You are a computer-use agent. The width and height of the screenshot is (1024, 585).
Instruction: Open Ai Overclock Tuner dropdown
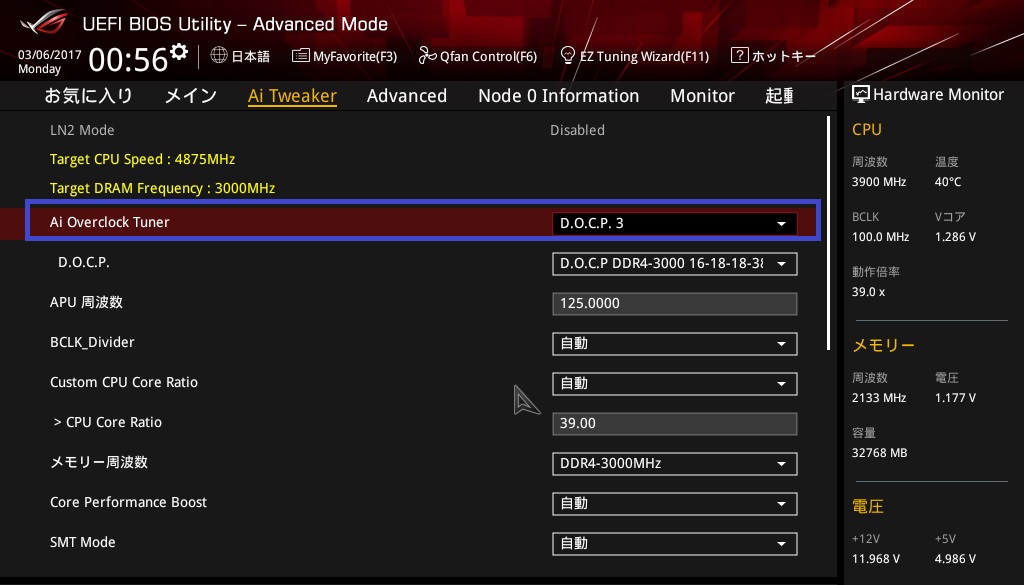[x=674, y=223]
